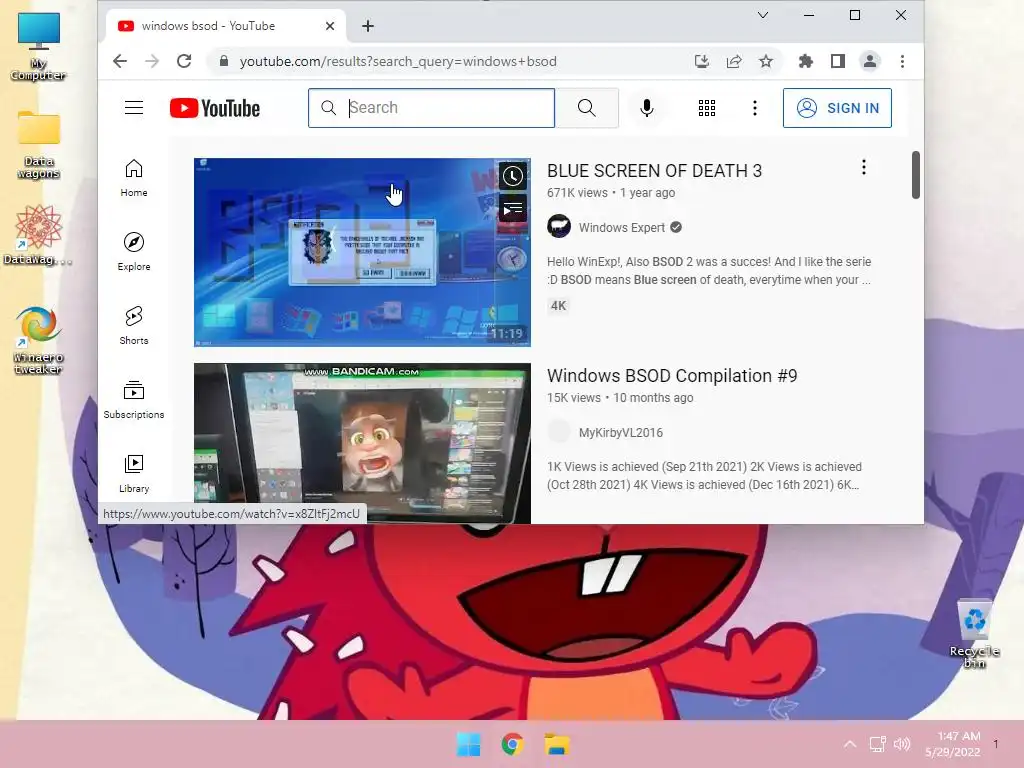Select the DataWag shortcut on desktop

pos(39,234)
